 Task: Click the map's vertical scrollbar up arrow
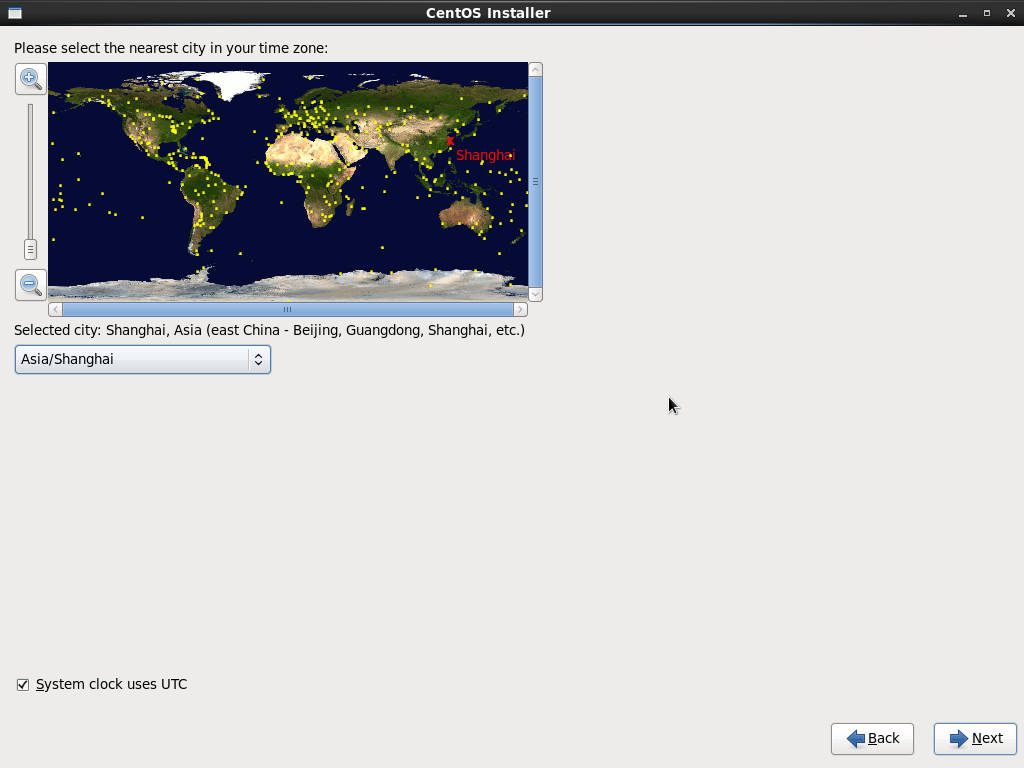(x=536, y=69)
